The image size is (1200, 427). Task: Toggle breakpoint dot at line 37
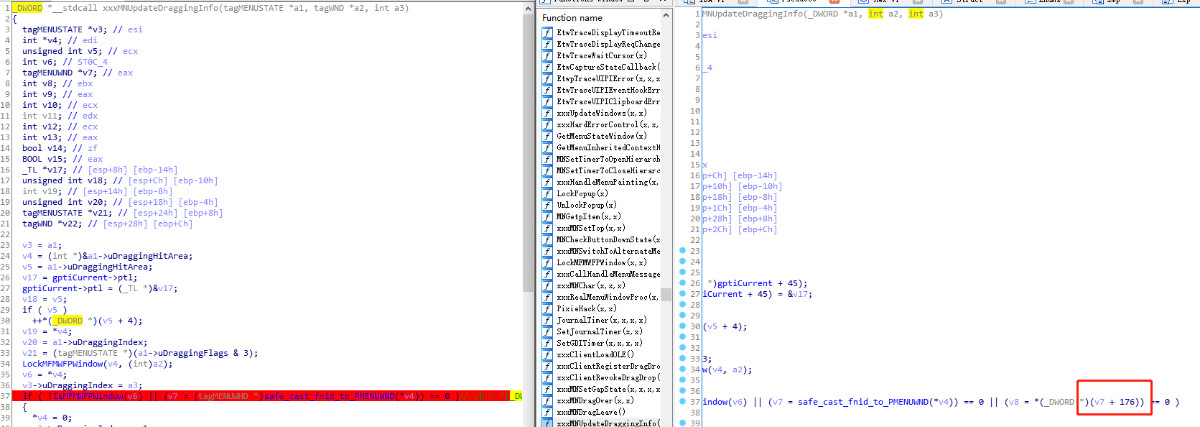pos(682,403)
